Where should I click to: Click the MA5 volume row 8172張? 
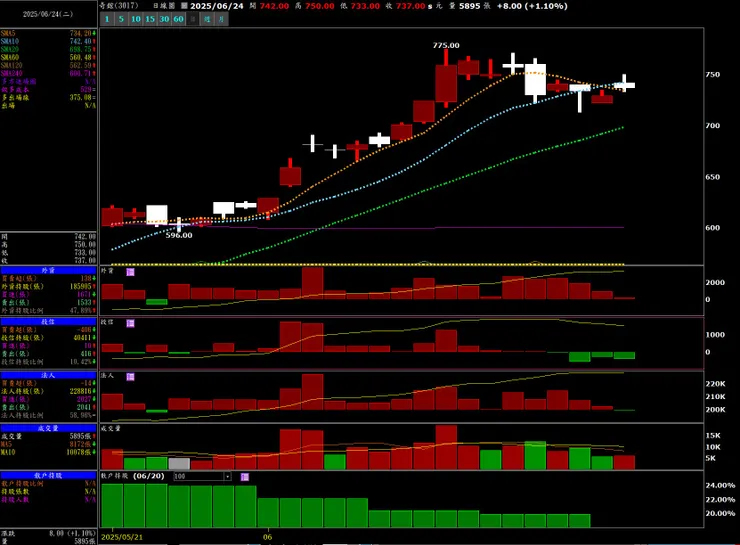pos(48,444)
